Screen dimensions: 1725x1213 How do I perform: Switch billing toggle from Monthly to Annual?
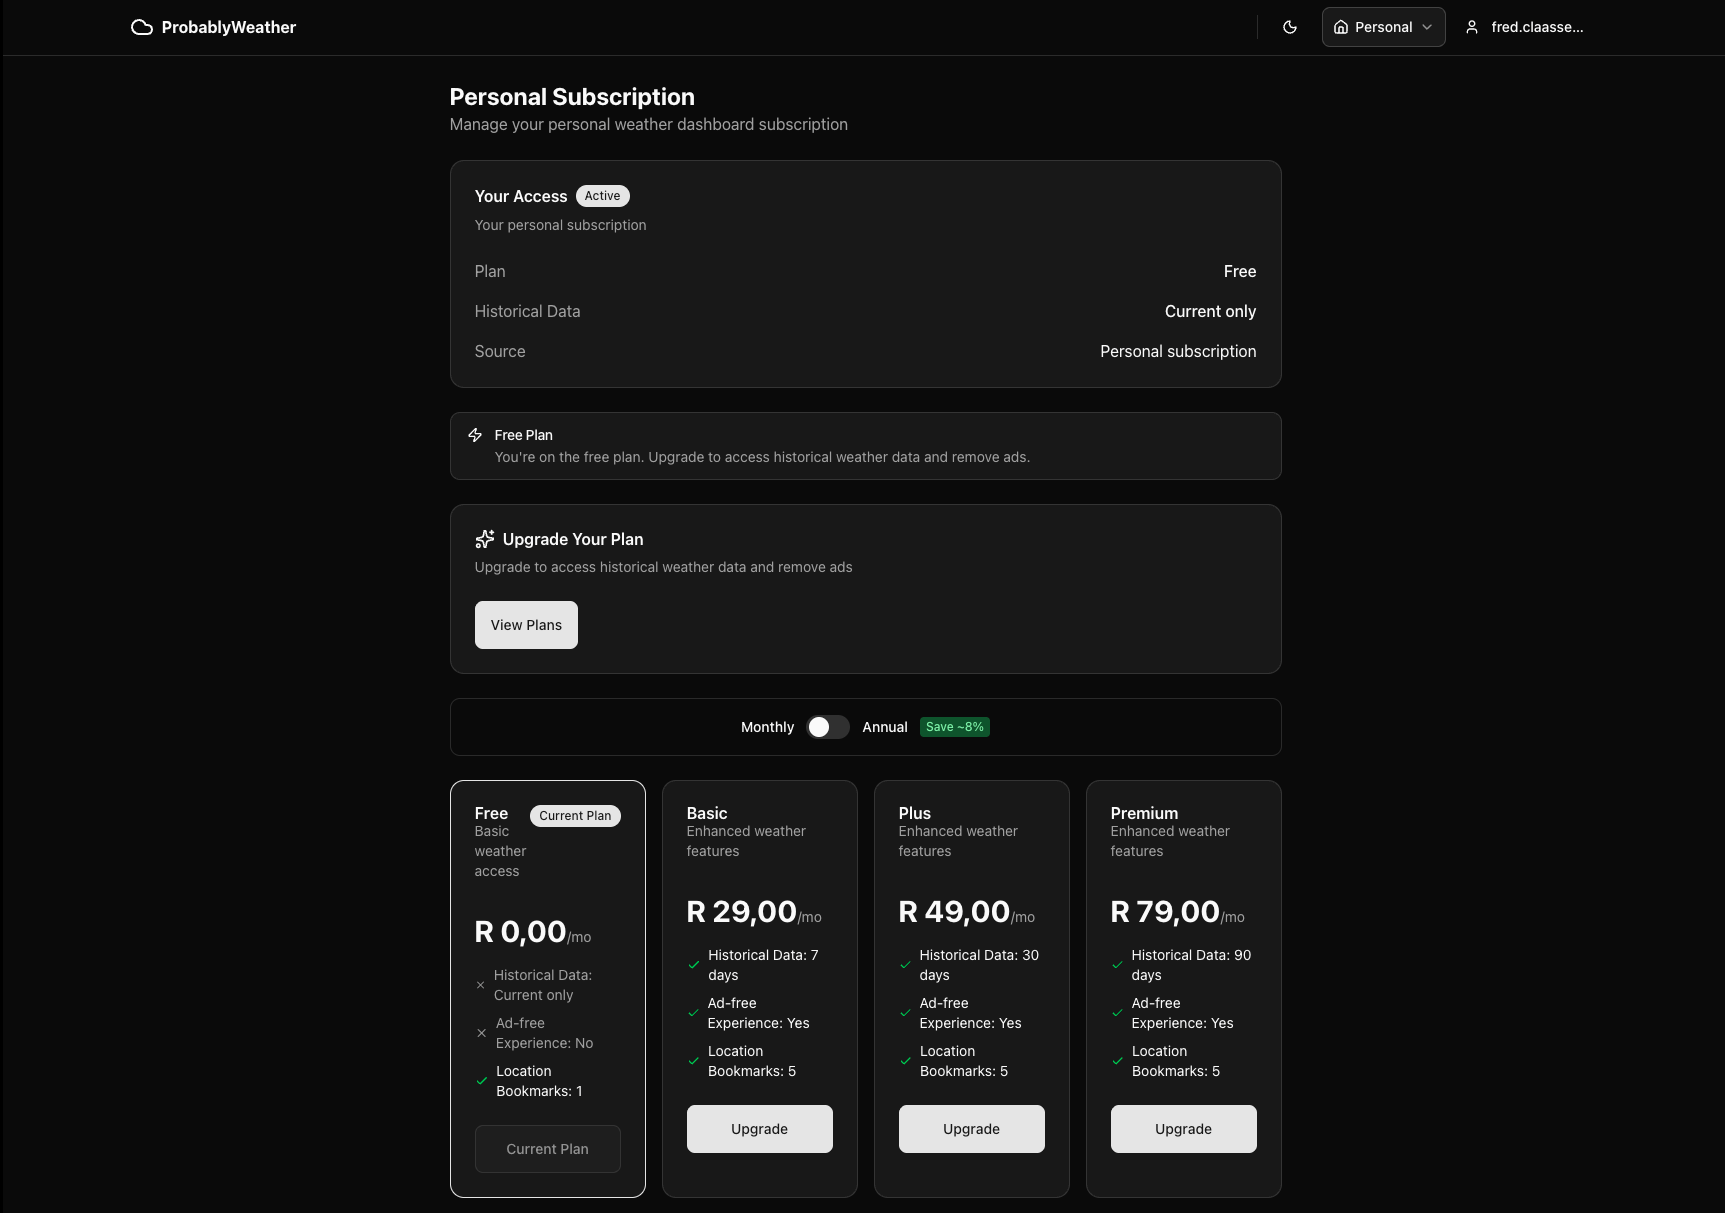pos(828,727)
